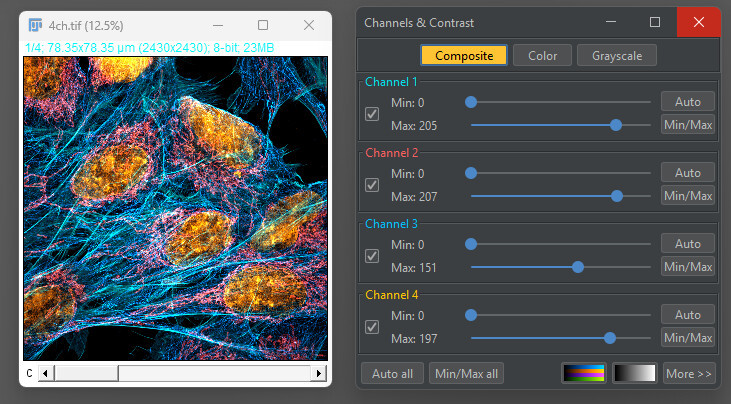Click the grayscale gradient LUT button
Viewport: 731px width, 404px height.
click(634, 373)
